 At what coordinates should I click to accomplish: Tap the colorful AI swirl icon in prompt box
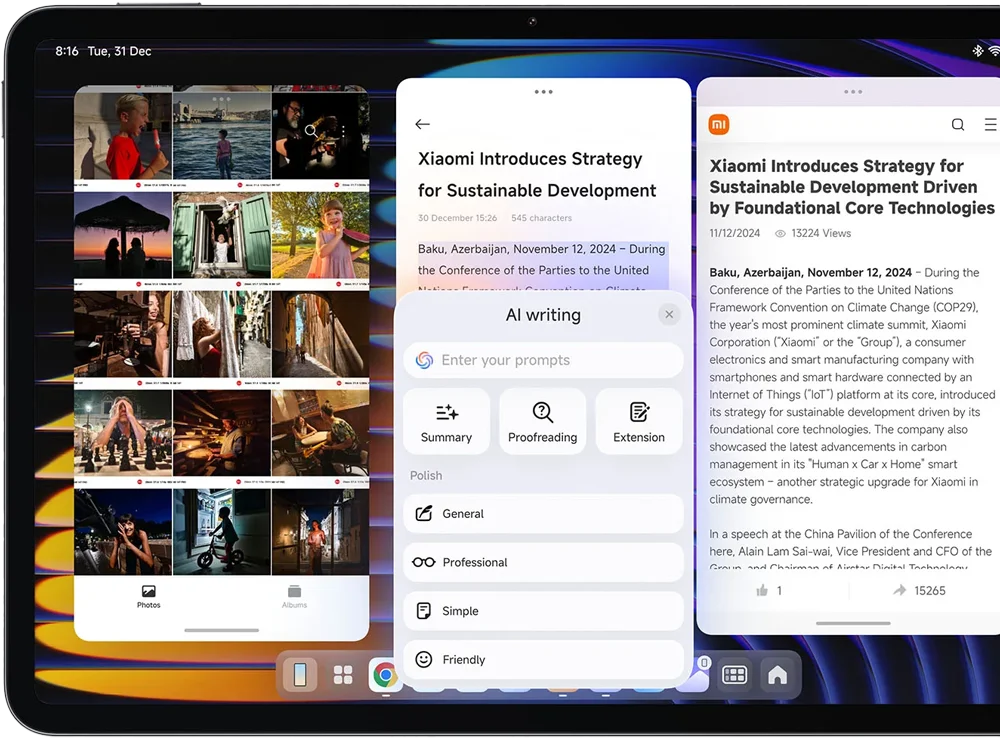(x=424, y=360)
